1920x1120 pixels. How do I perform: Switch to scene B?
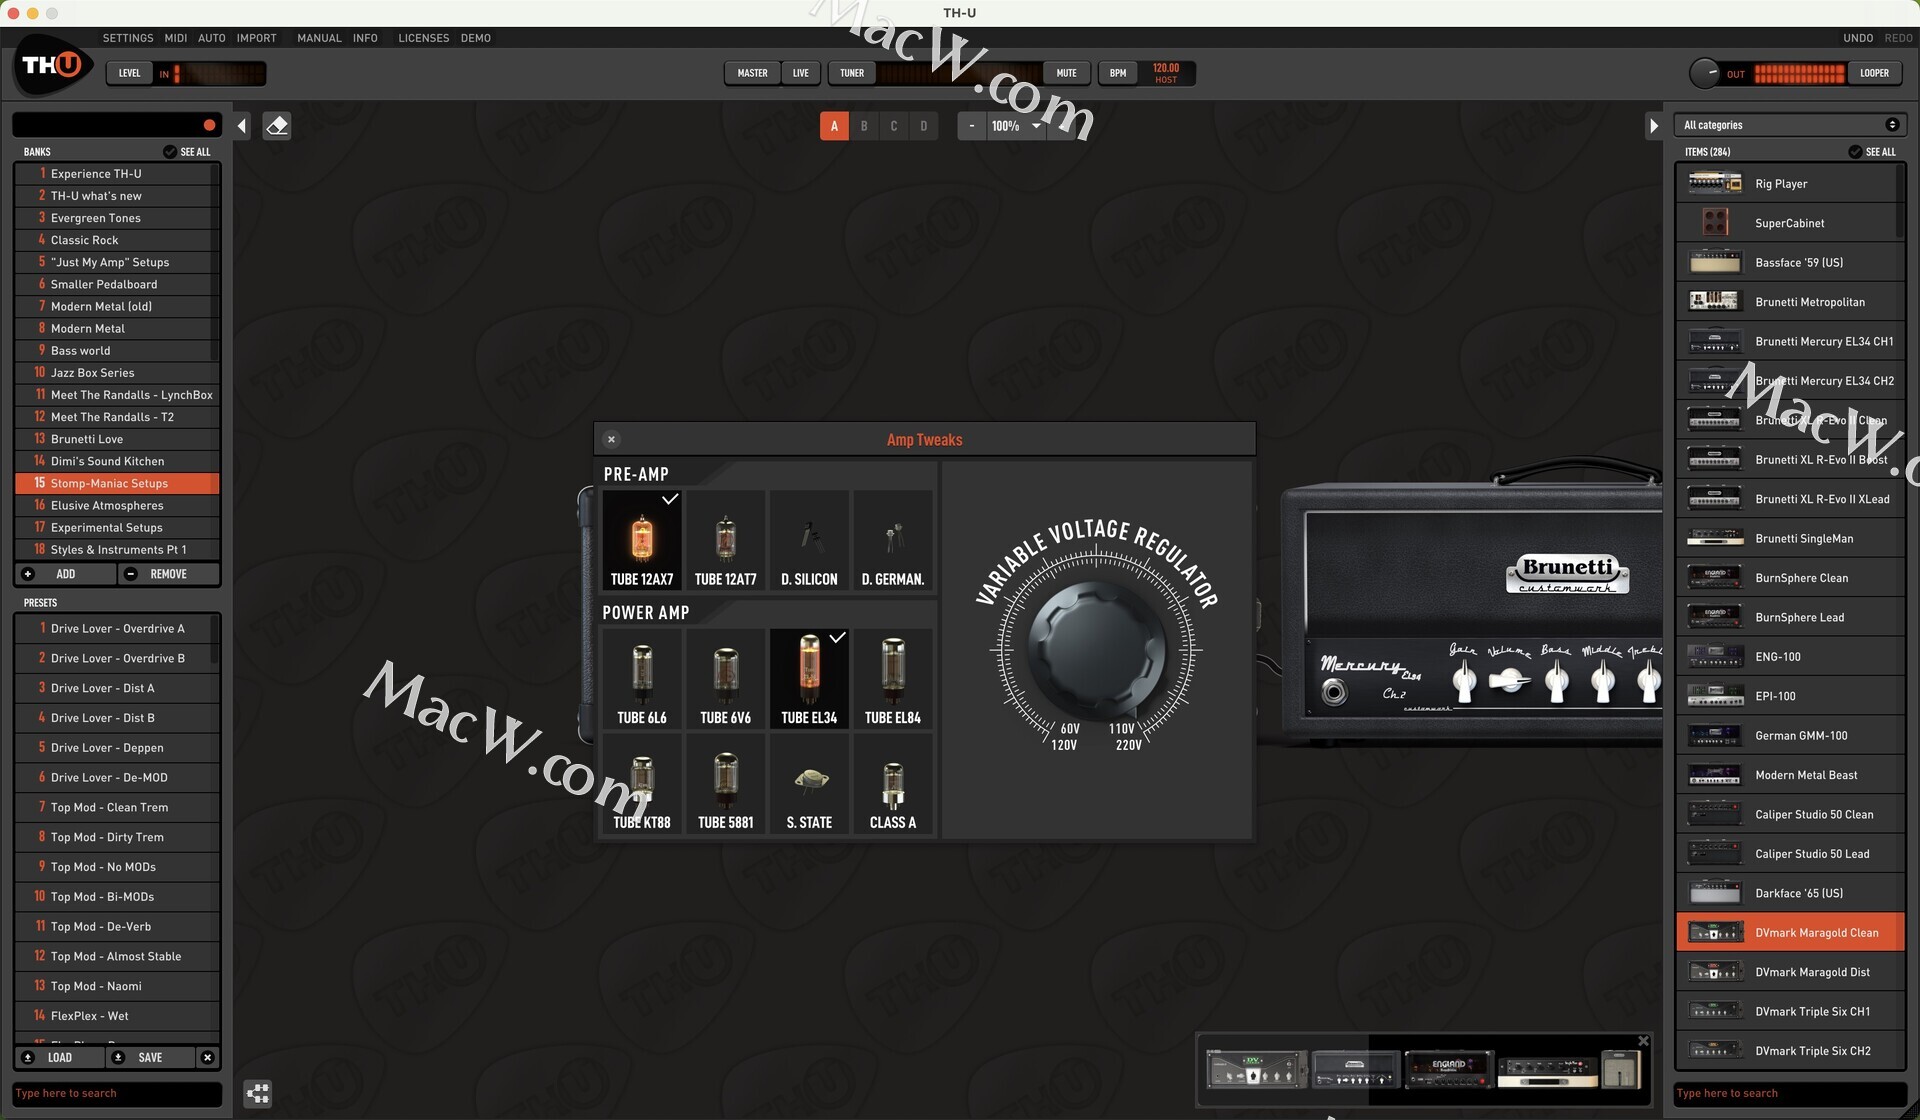[x=864, y=126]
